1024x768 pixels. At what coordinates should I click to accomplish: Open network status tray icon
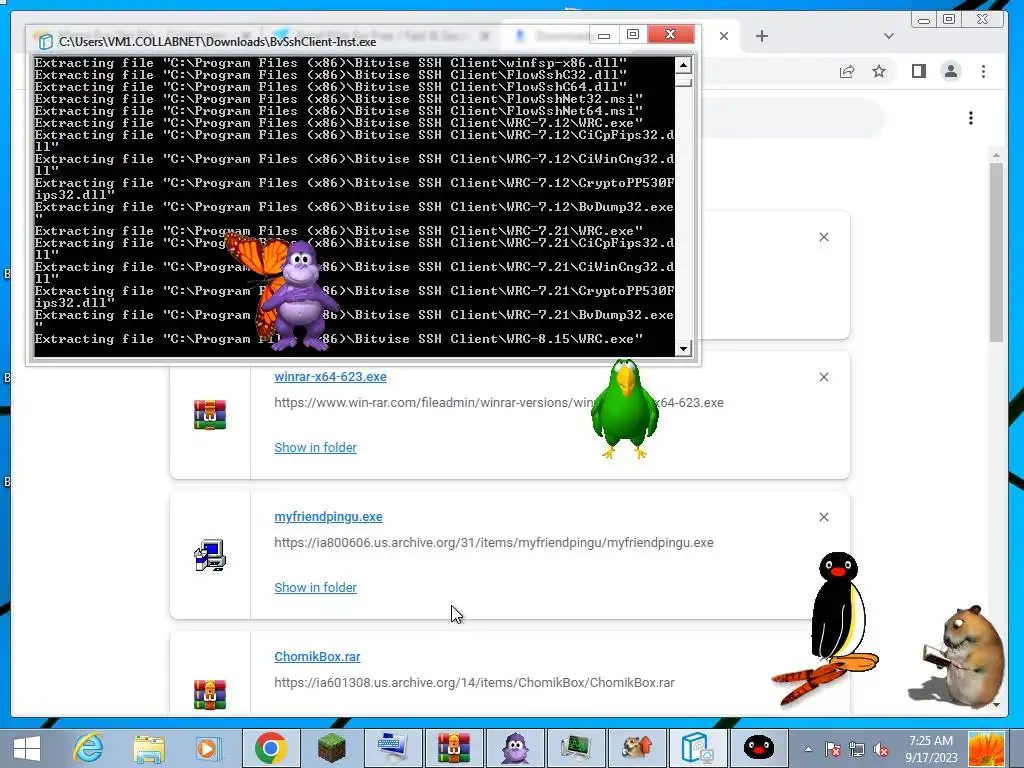[x=857, y=749]
